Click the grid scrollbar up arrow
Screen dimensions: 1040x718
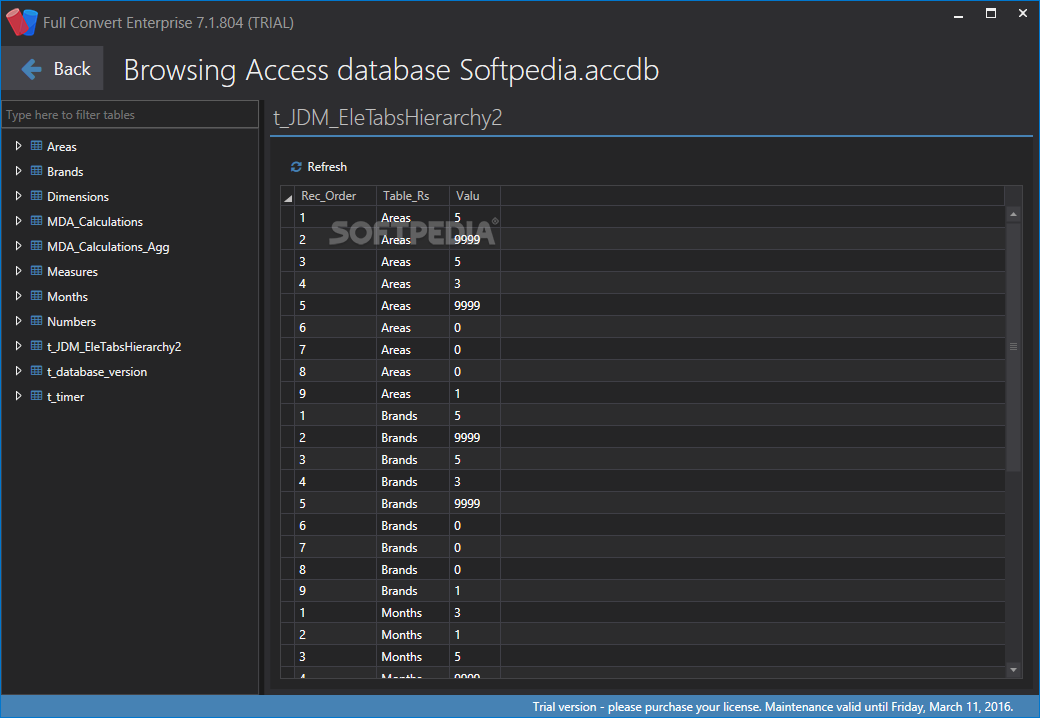1013,214
